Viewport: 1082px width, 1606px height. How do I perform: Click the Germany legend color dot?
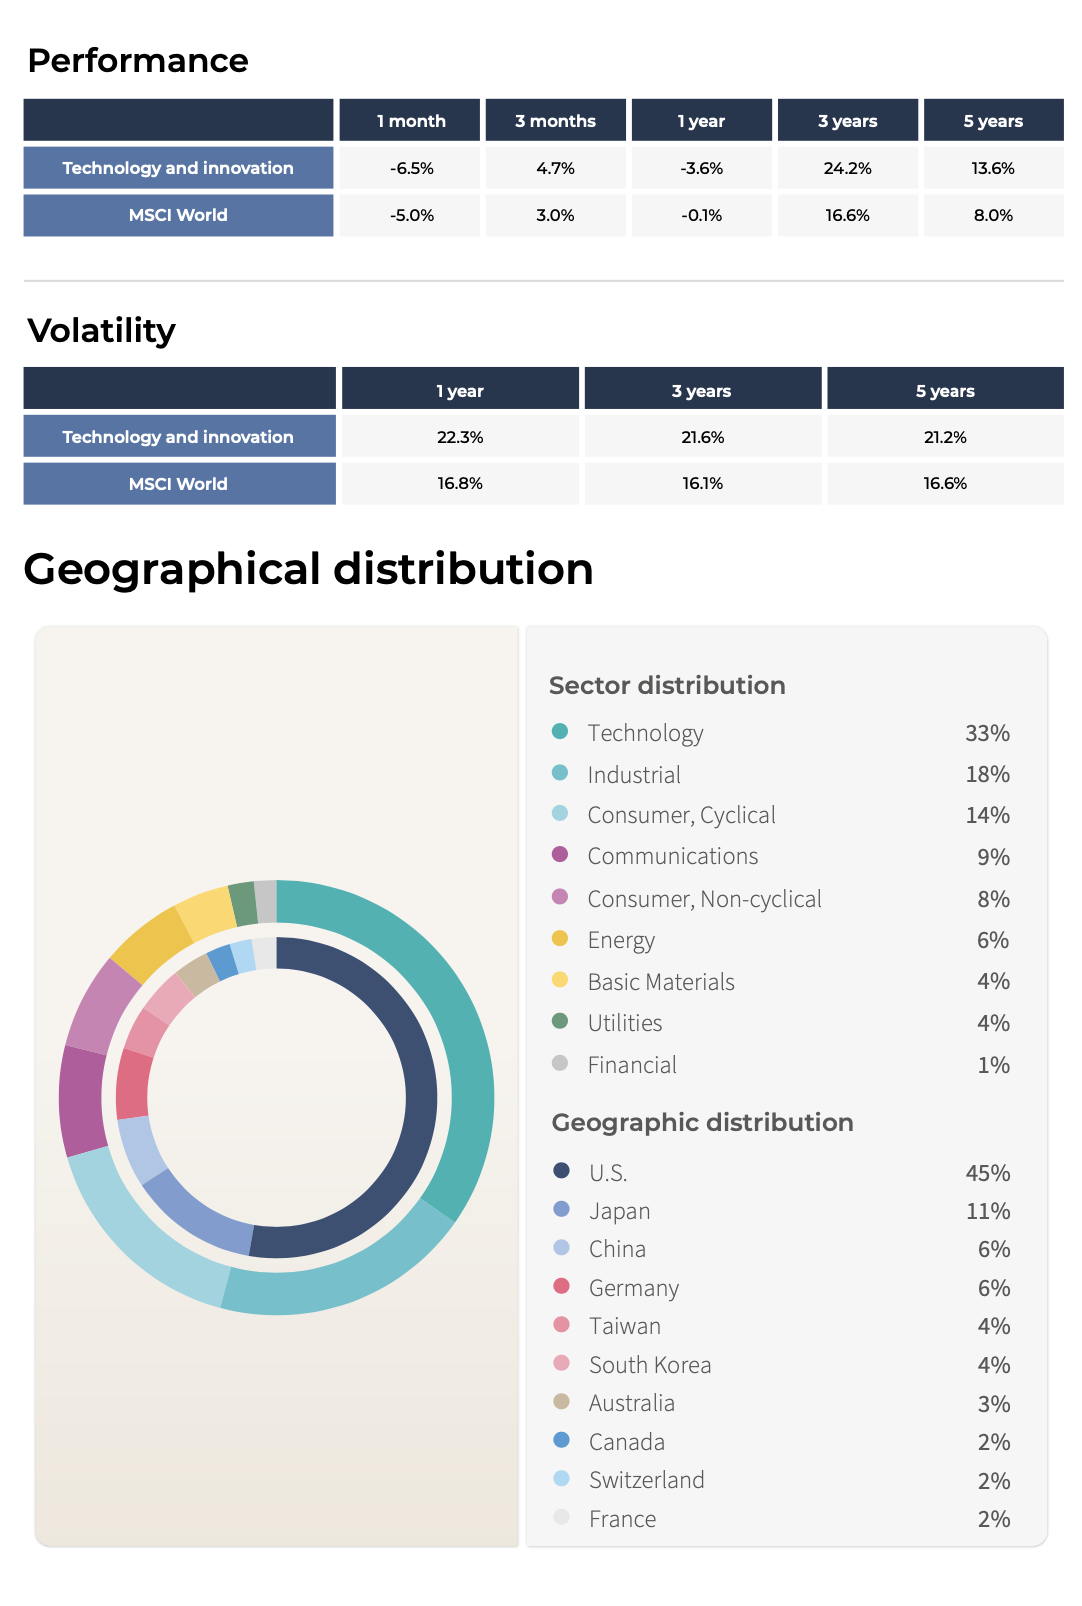[x=561, y=1286]
